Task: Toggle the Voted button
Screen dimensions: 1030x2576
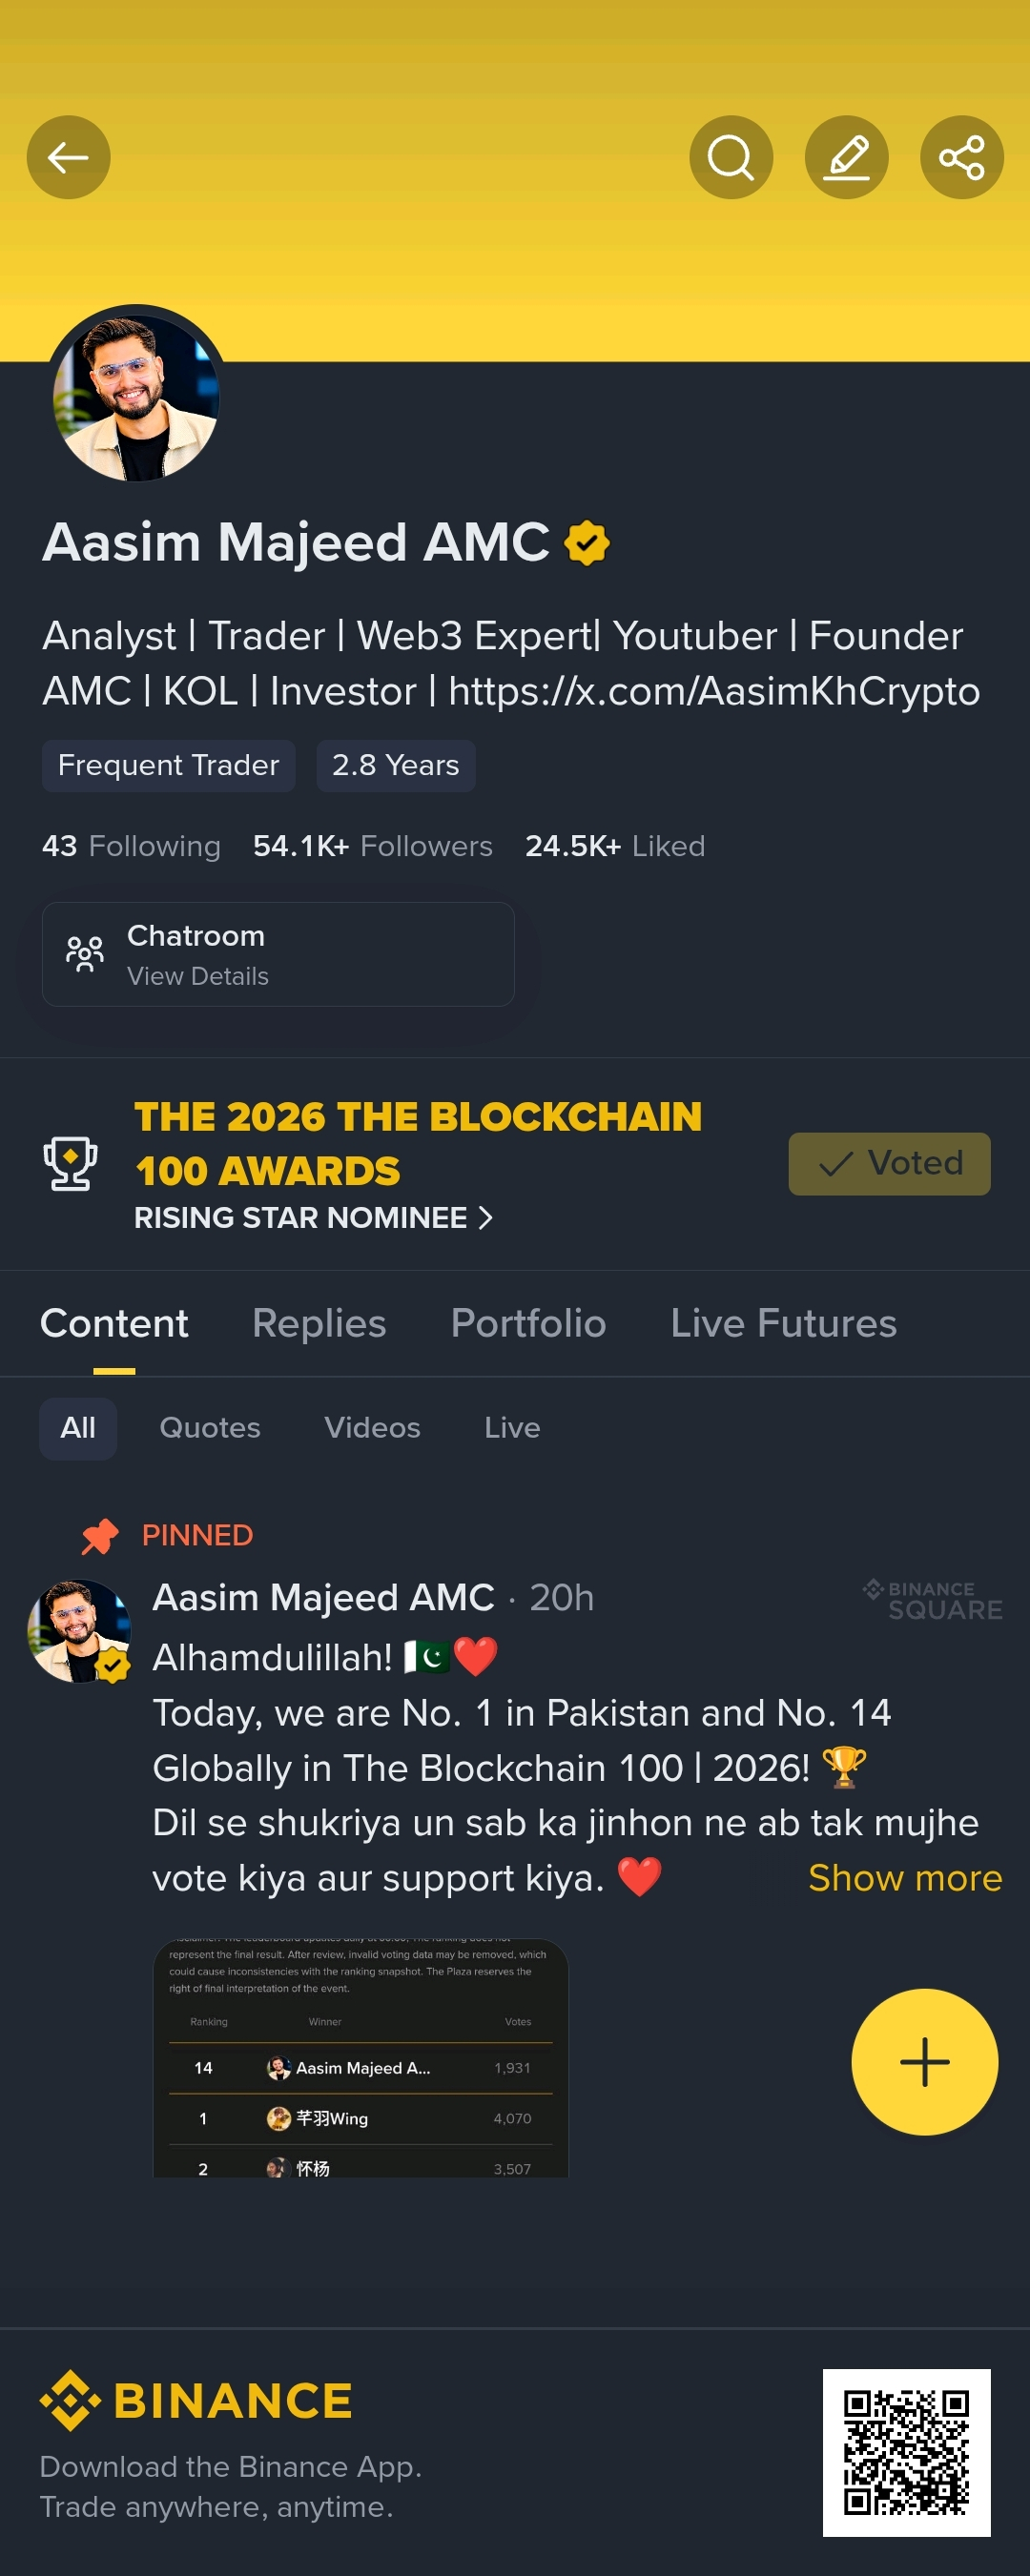Action: coord(889,1163)
